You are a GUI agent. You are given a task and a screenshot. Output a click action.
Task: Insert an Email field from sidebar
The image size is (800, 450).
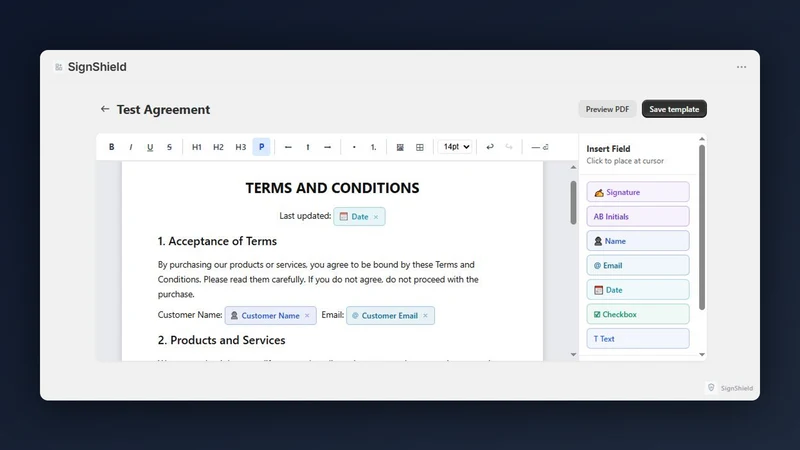(x=638, y=265)
